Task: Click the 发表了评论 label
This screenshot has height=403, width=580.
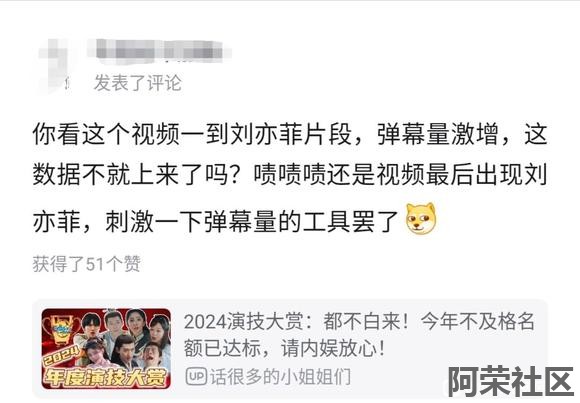Action: [138, 83]
